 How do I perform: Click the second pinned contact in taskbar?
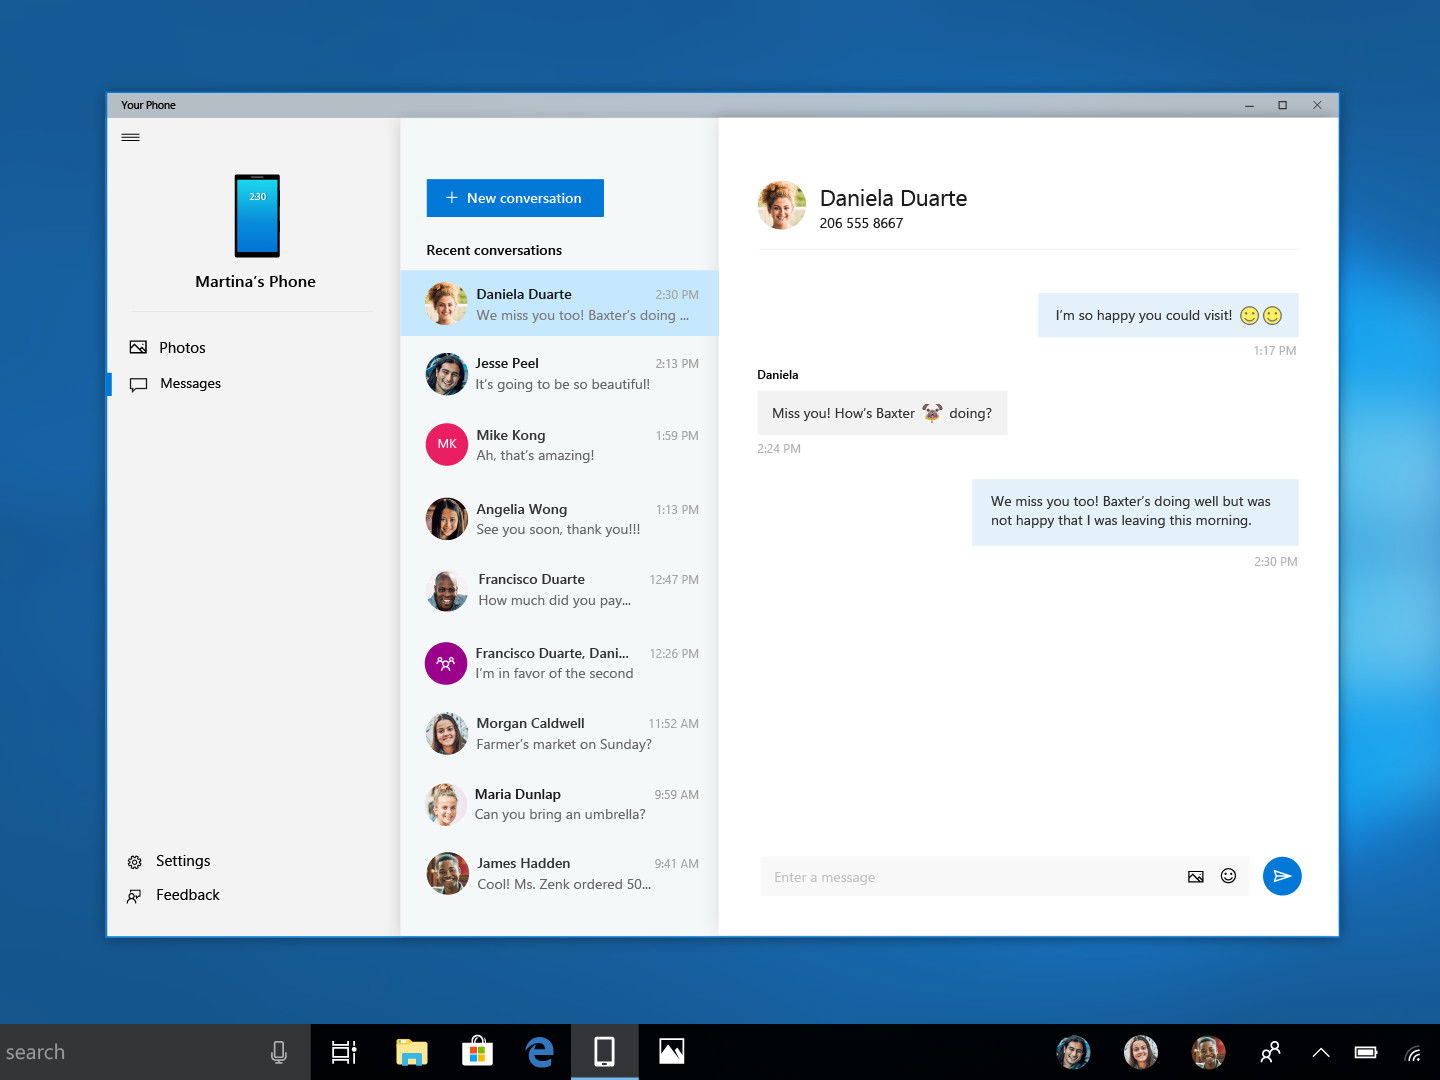[1141, 1052]
